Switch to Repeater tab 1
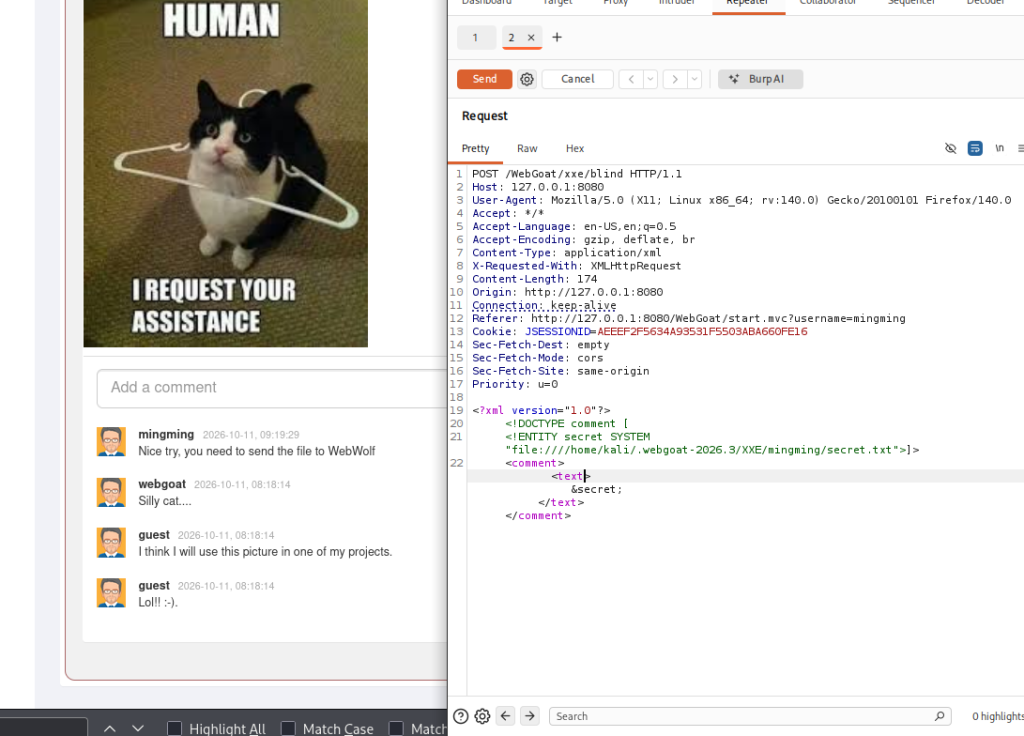 point(475,37)
